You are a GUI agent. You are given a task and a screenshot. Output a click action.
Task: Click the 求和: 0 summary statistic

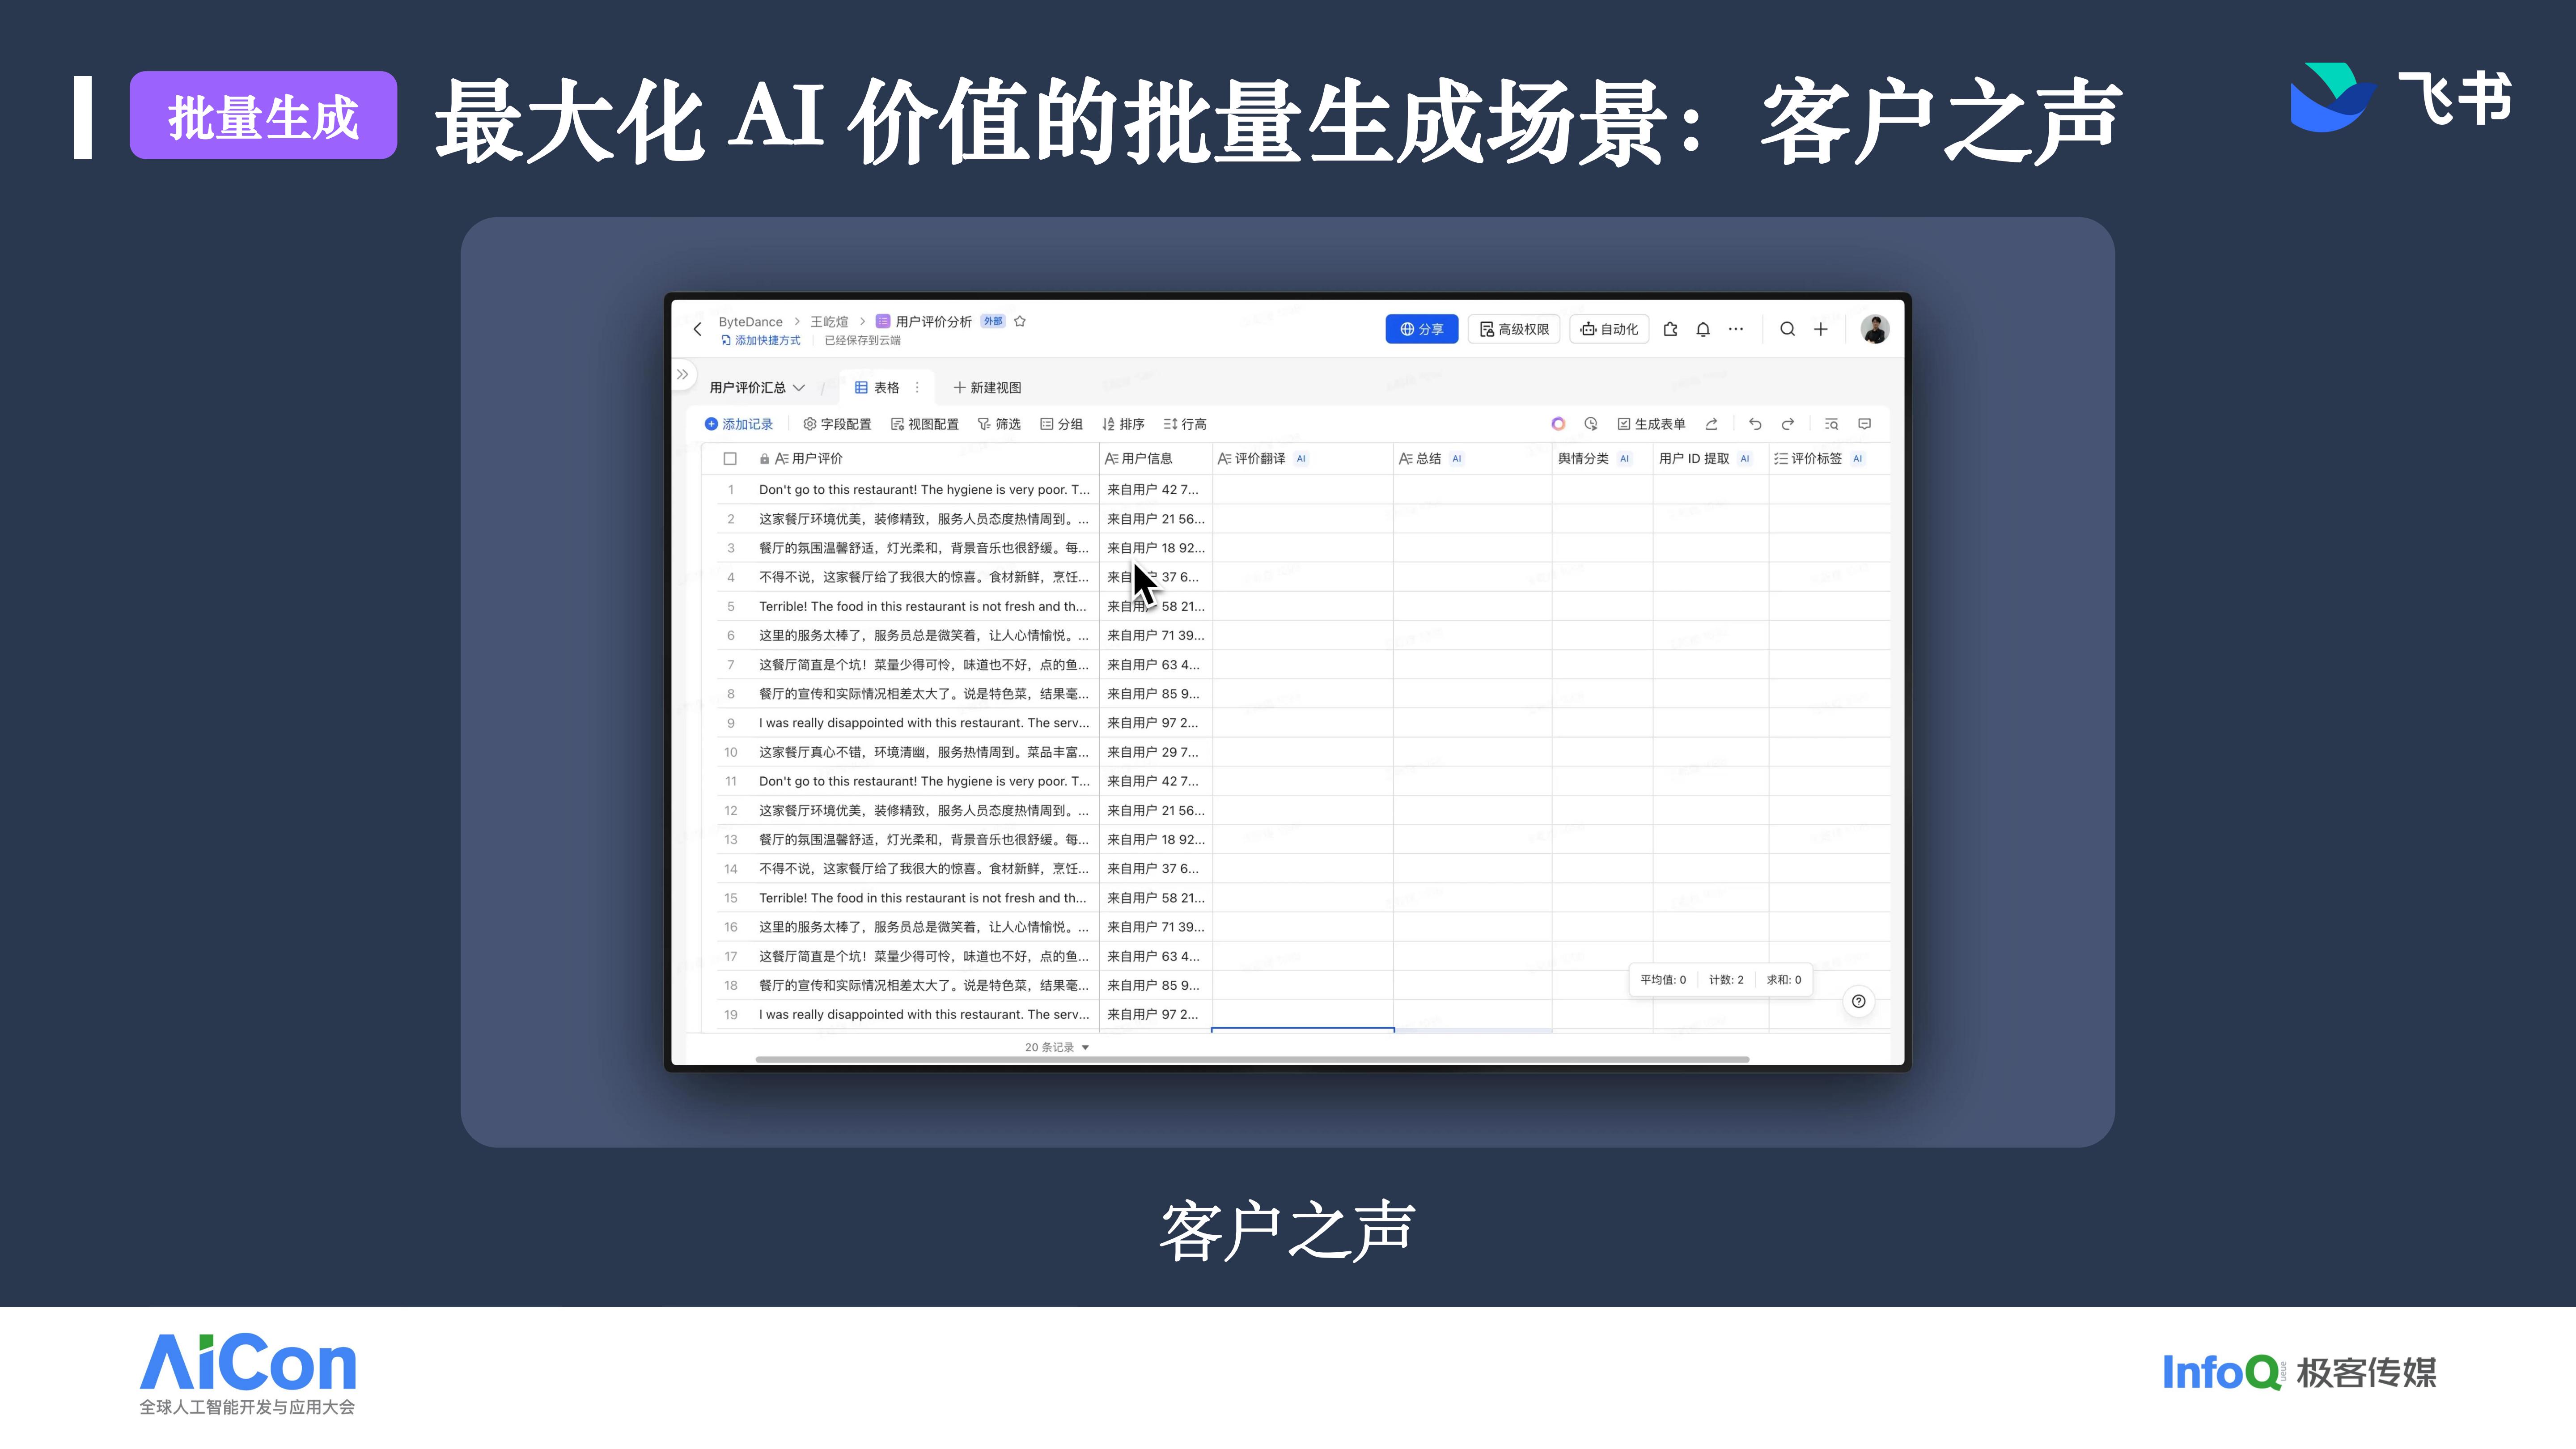point(1784,980)
